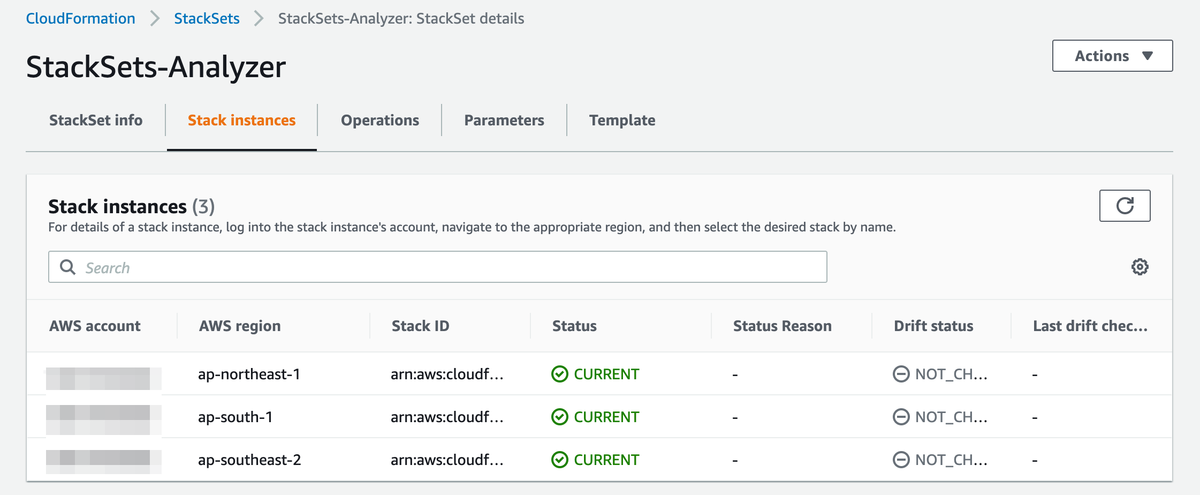The width and height of the screenshot is (1200, 495).
Task: Open table preferences gear icon
Action: point(1139,267)
